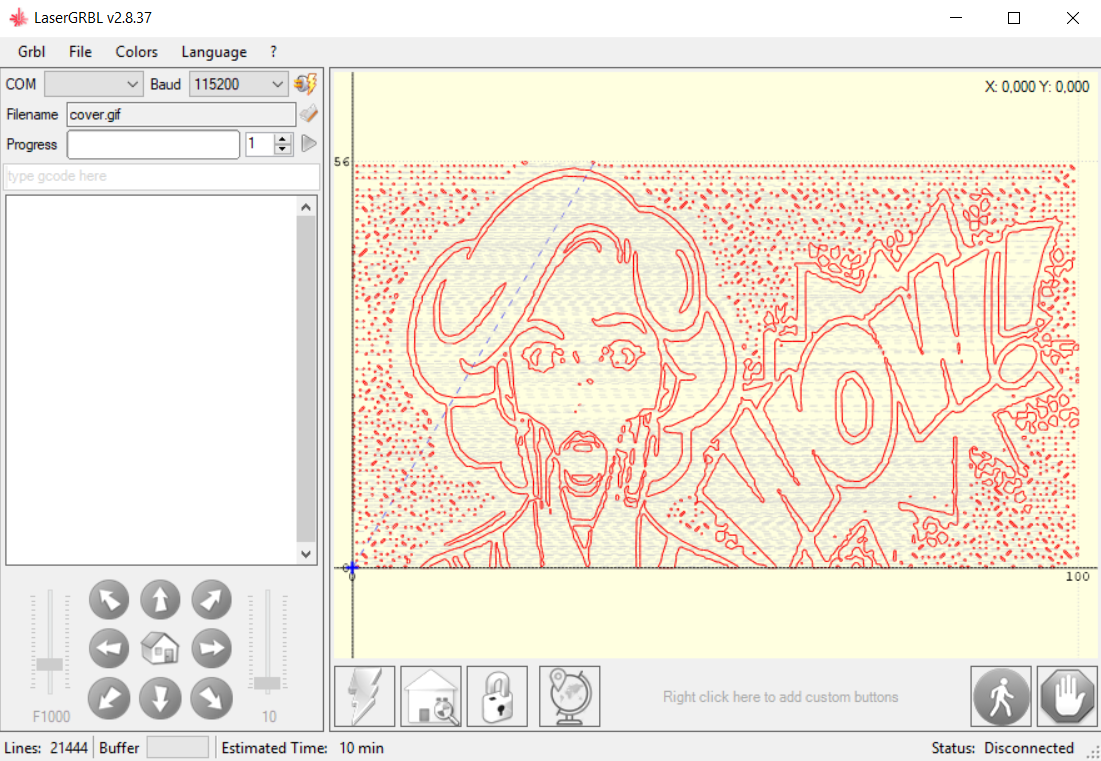Click the open file icon beside Filename
Viewport: 1101px width, 761px height.
point(309,114)
